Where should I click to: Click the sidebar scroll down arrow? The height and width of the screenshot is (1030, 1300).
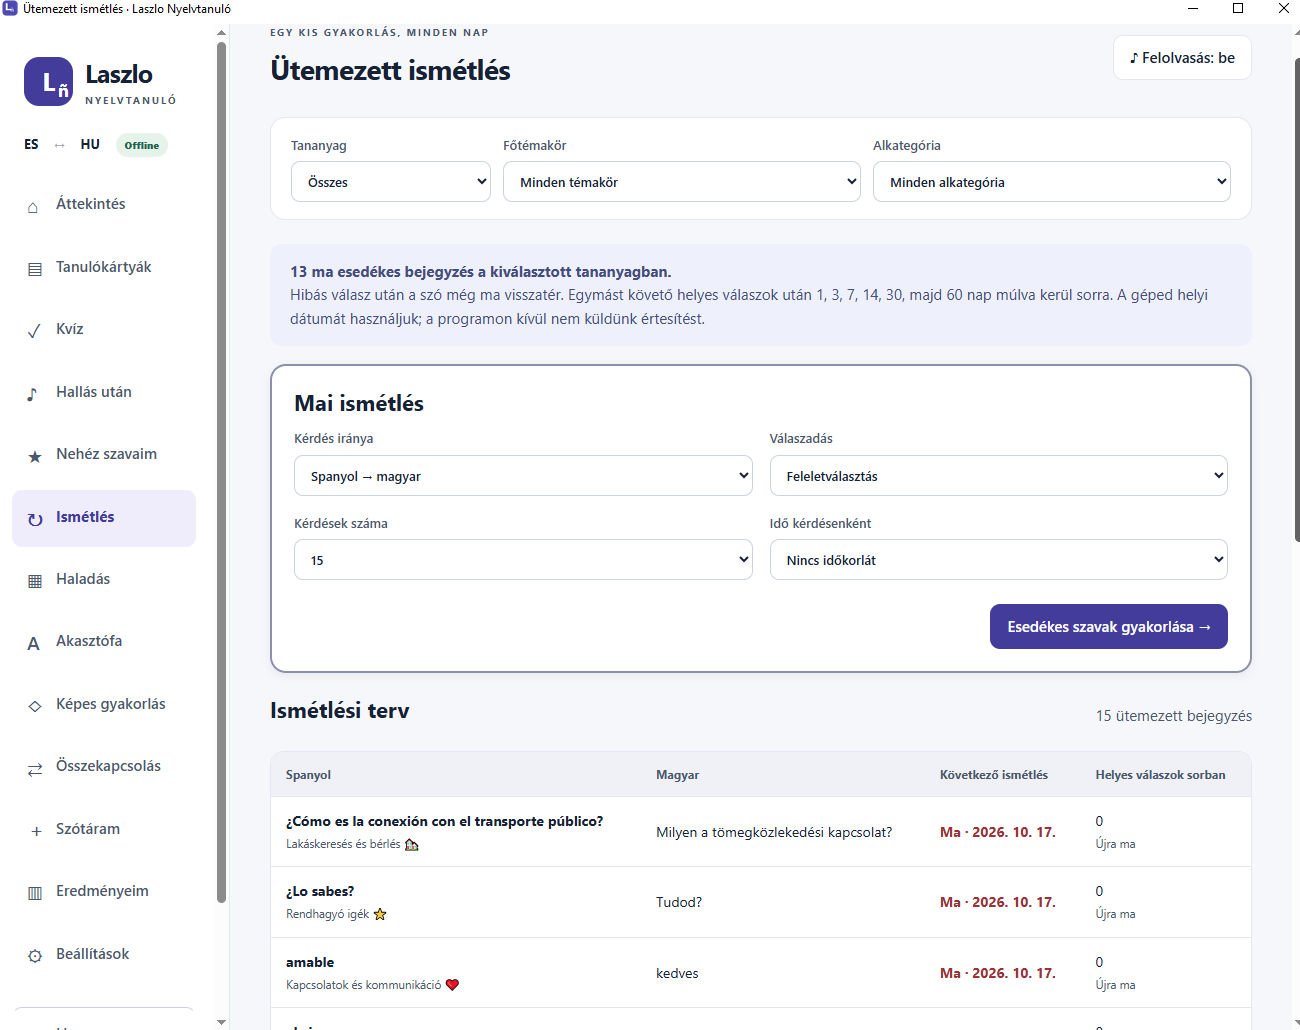221,1022
